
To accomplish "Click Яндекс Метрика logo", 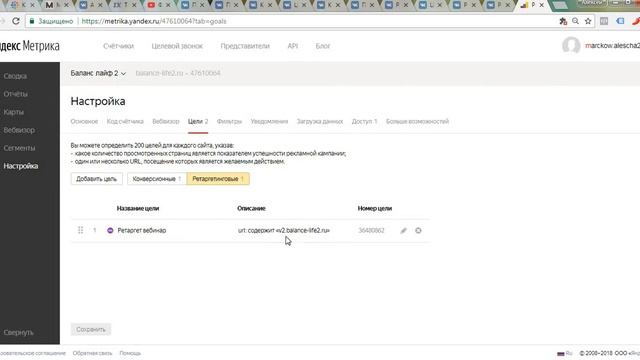I will point(29,46).
